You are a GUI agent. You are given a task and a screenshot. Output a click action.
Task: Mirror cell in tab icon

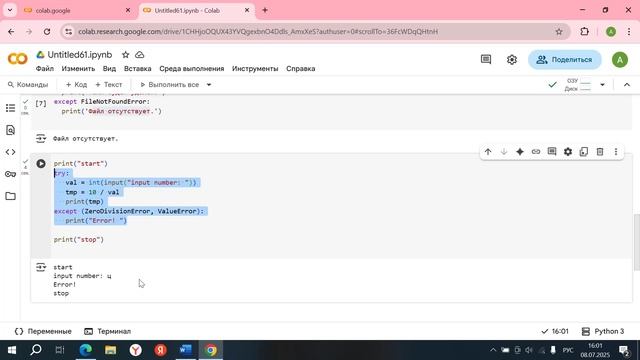coord(584,152)
